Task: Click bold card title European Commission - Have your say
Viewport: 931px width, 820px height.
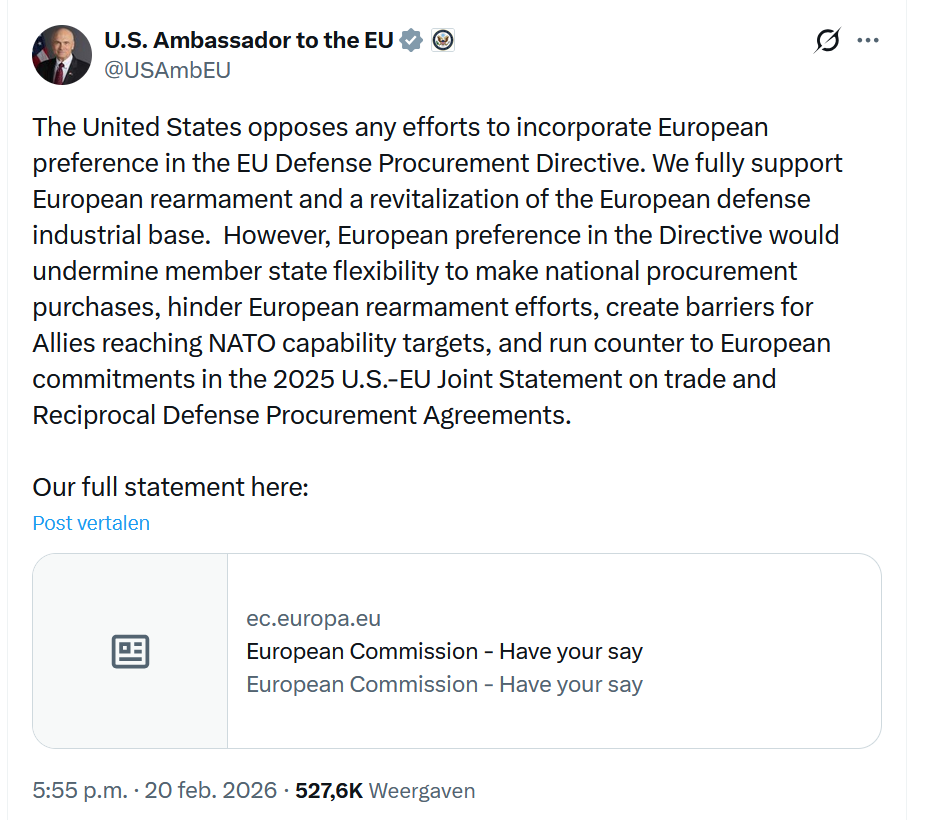Action: tap(444, 652)
